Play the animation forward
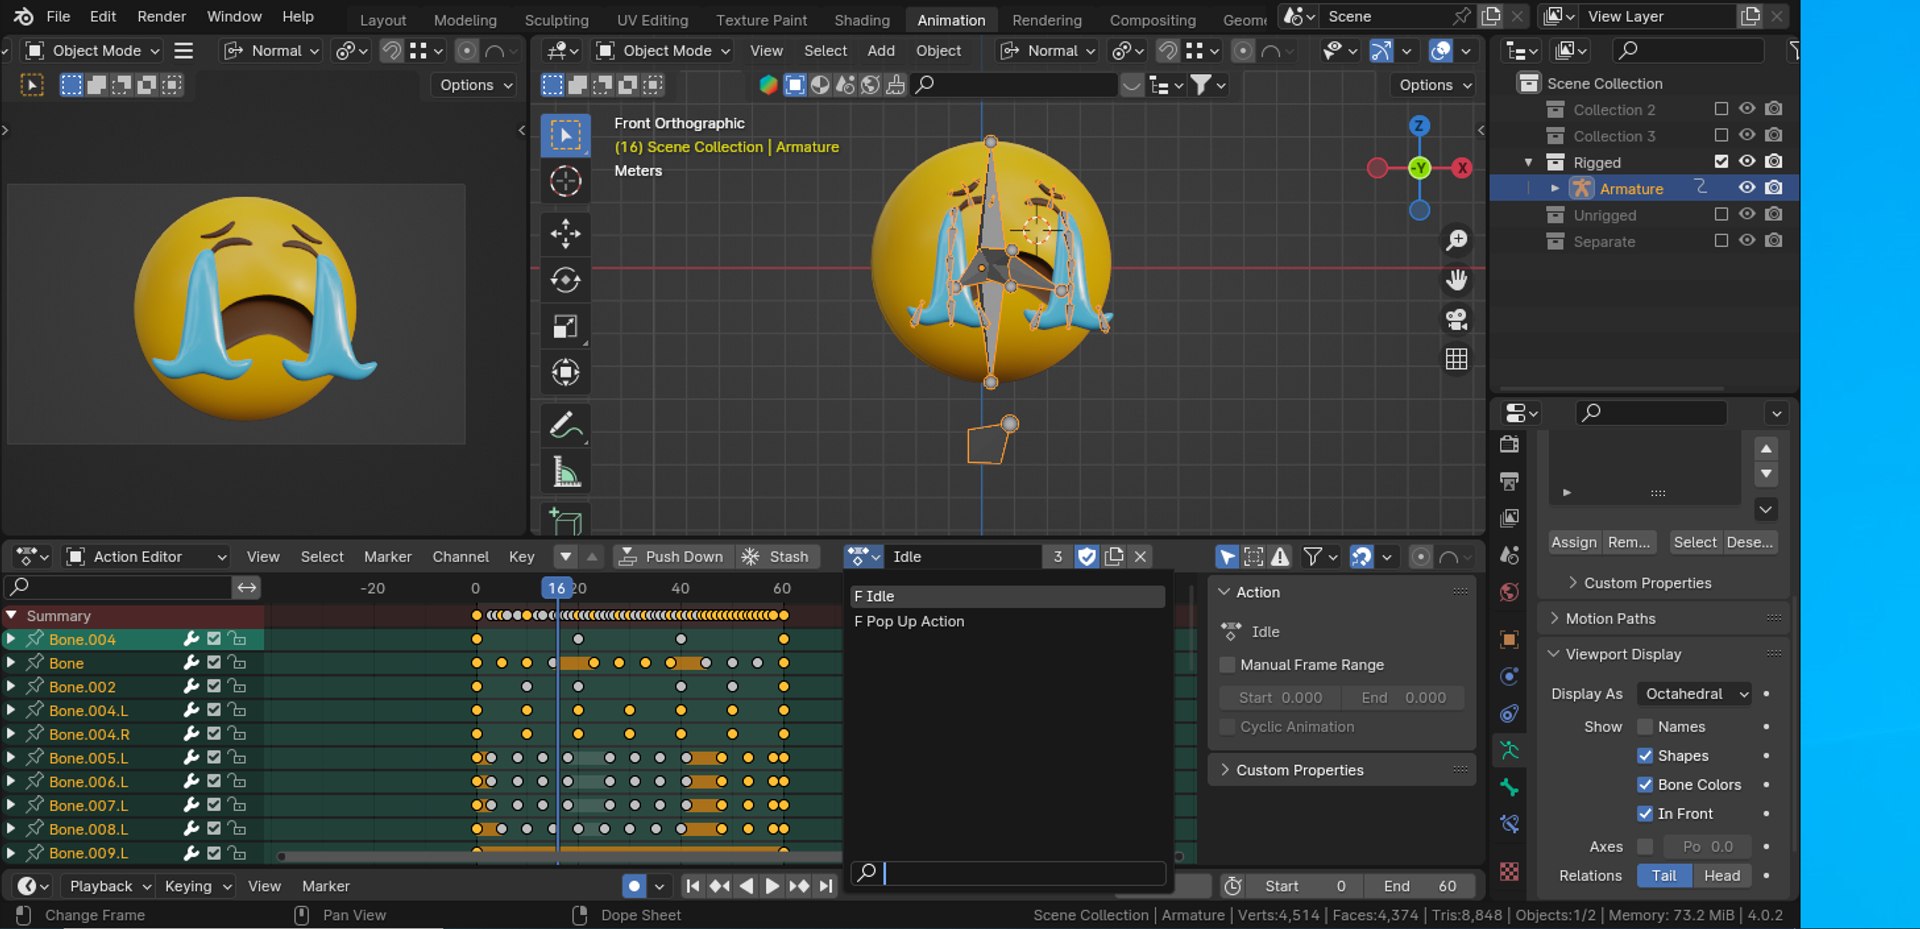Screen dimensions: 1920x929 click(x=772, y=886)
